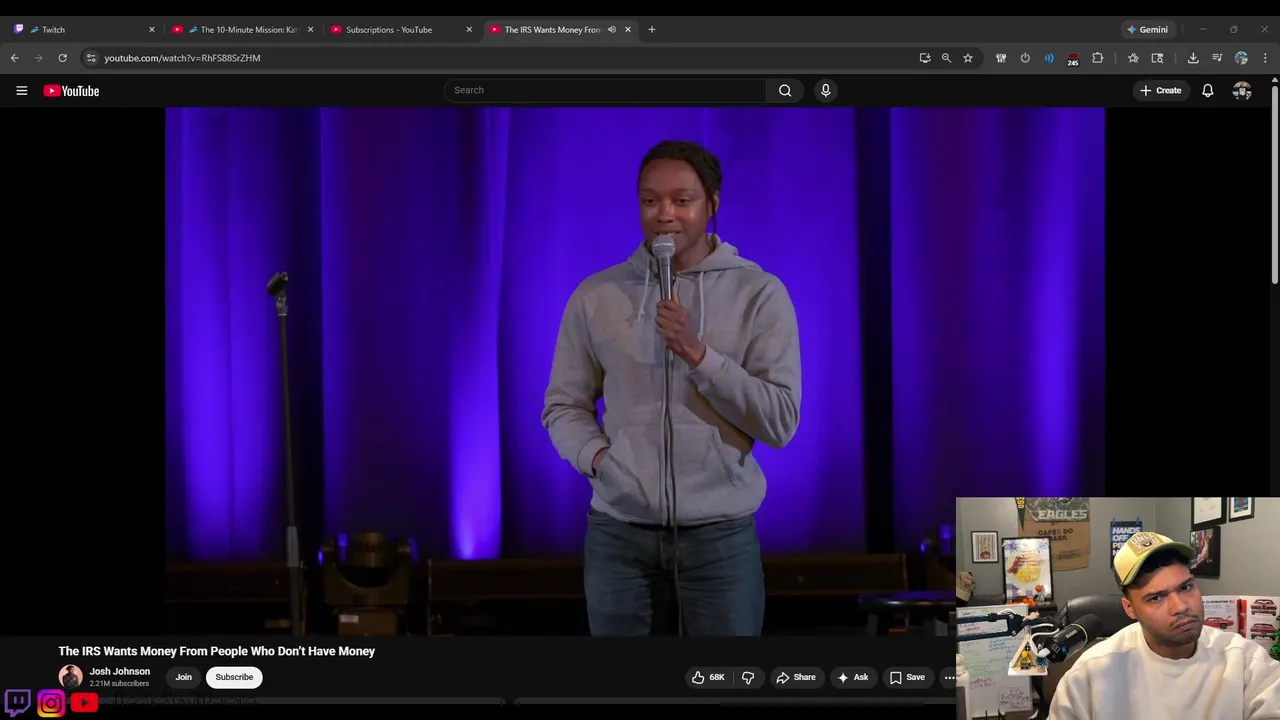Image resolution: width=1280 pixels, height=720 pixels.
Task: Open the Chrome profile avatar
Action: [1241, 58]
